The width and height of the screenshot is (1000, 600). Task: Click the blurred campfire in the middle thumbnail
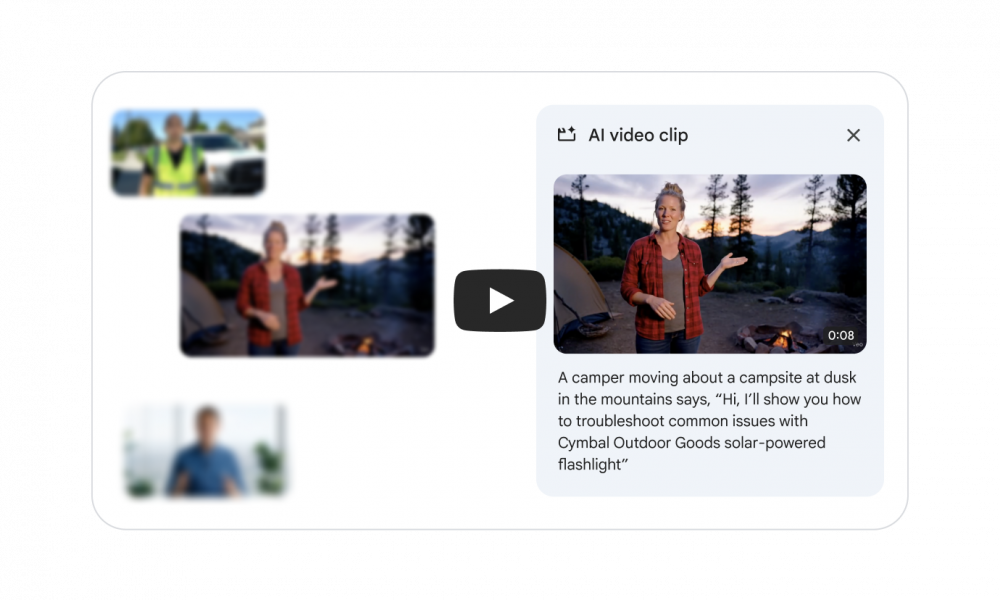point(365,345)
